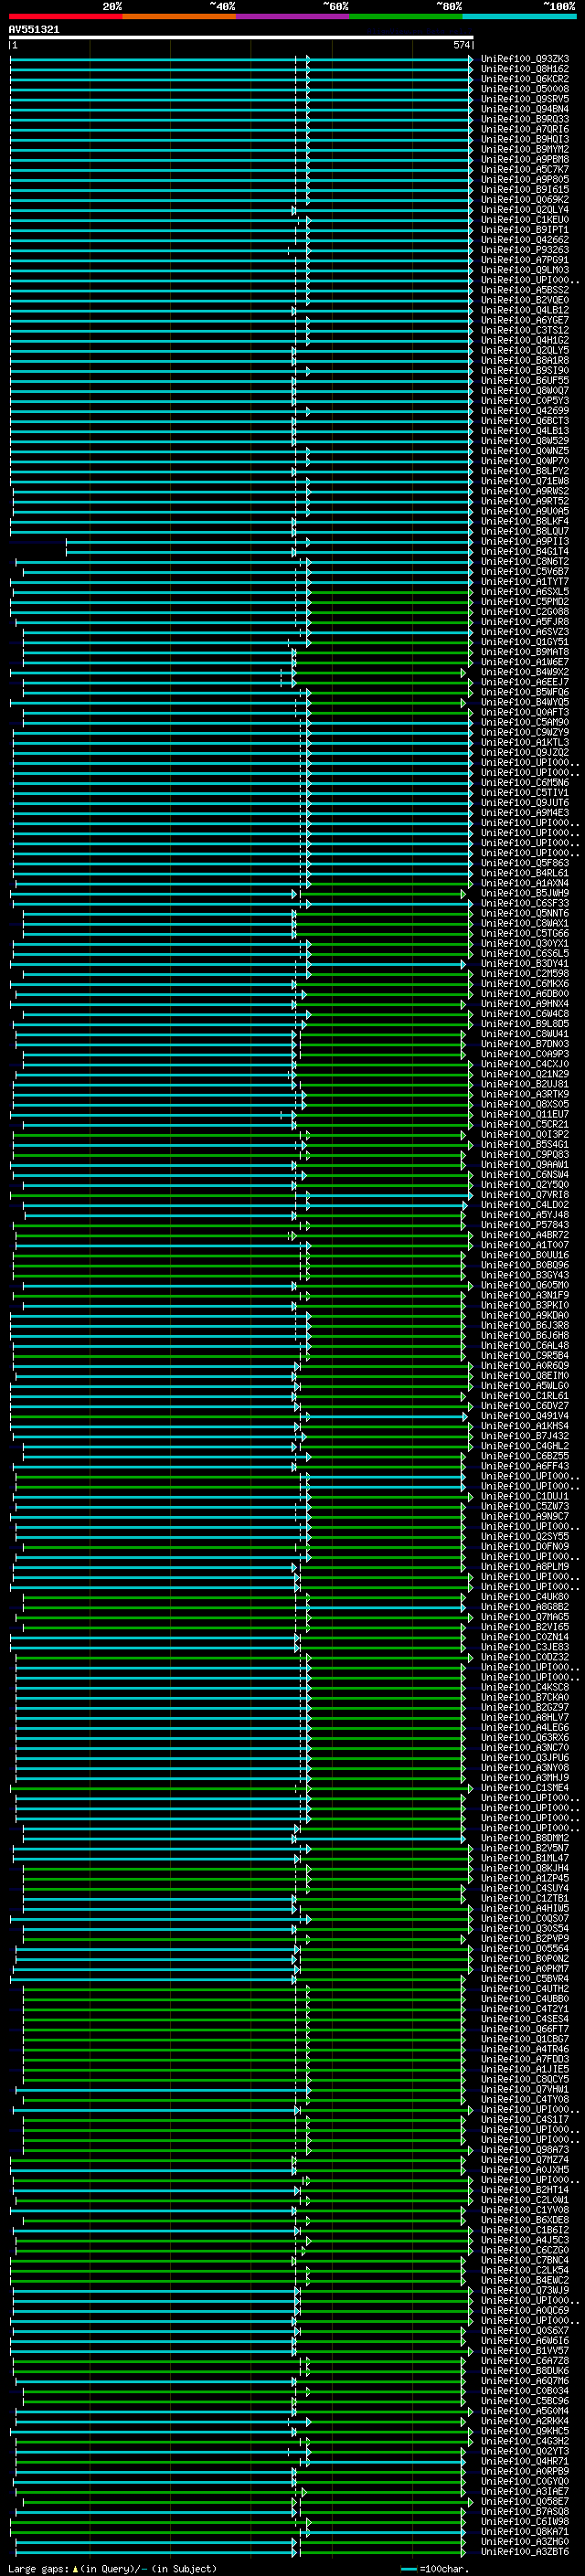
Task: Select the UniRef100_C6W4C8 label
Action: click(525, 1014)
